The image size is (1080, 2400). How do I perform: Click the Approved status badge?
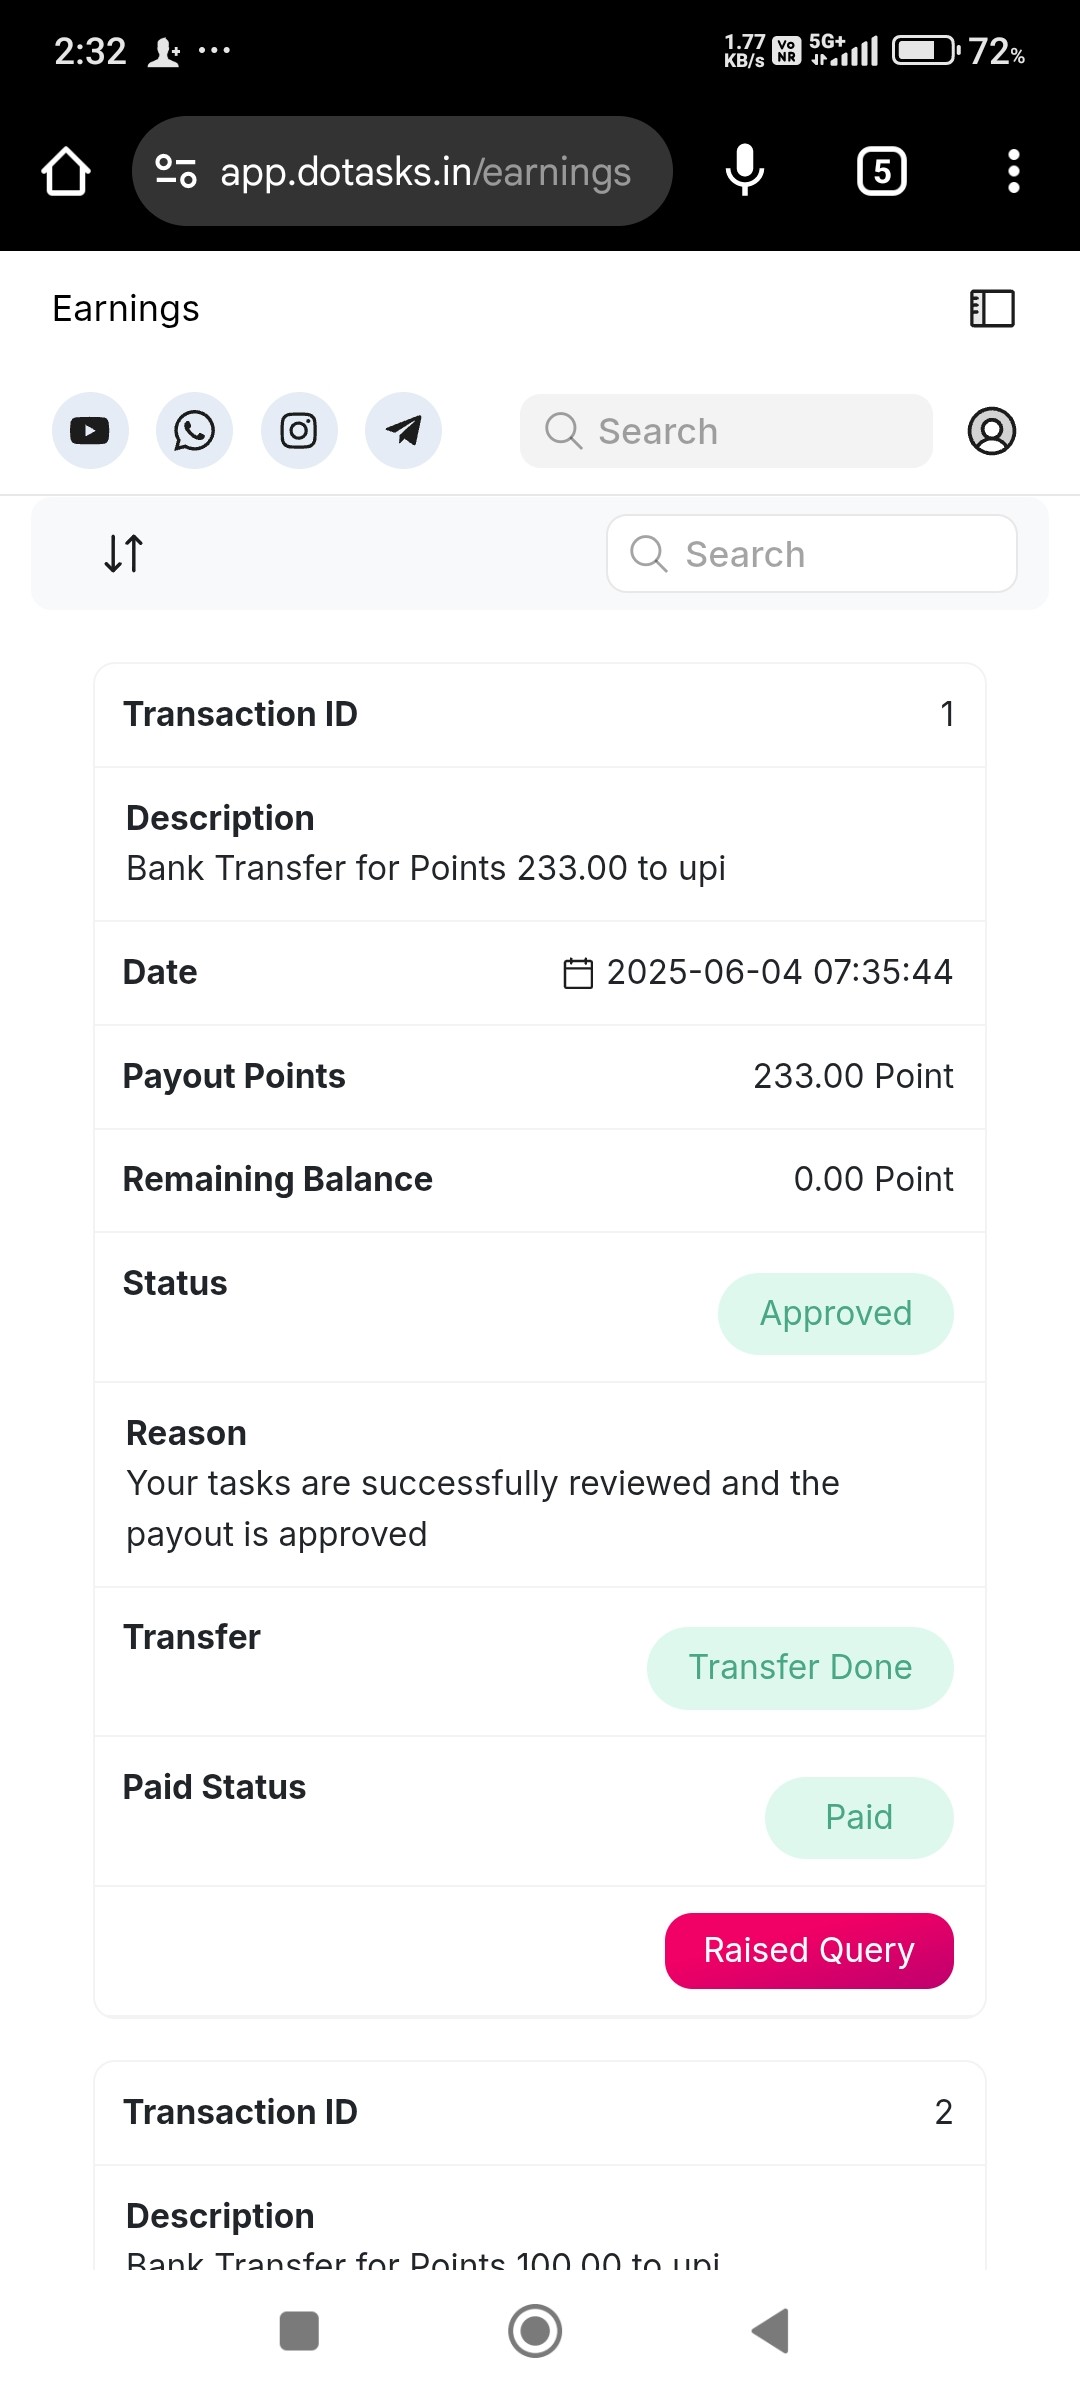[836, 1313]
